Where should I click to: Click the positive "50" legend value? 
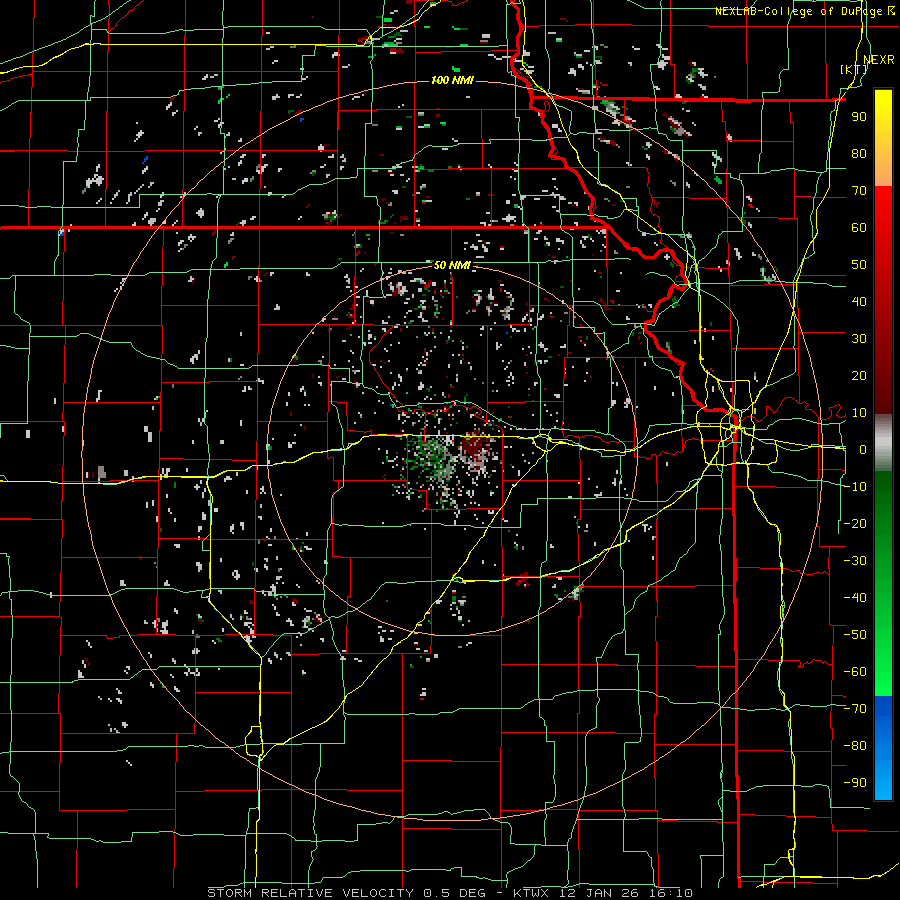[859, 265]
